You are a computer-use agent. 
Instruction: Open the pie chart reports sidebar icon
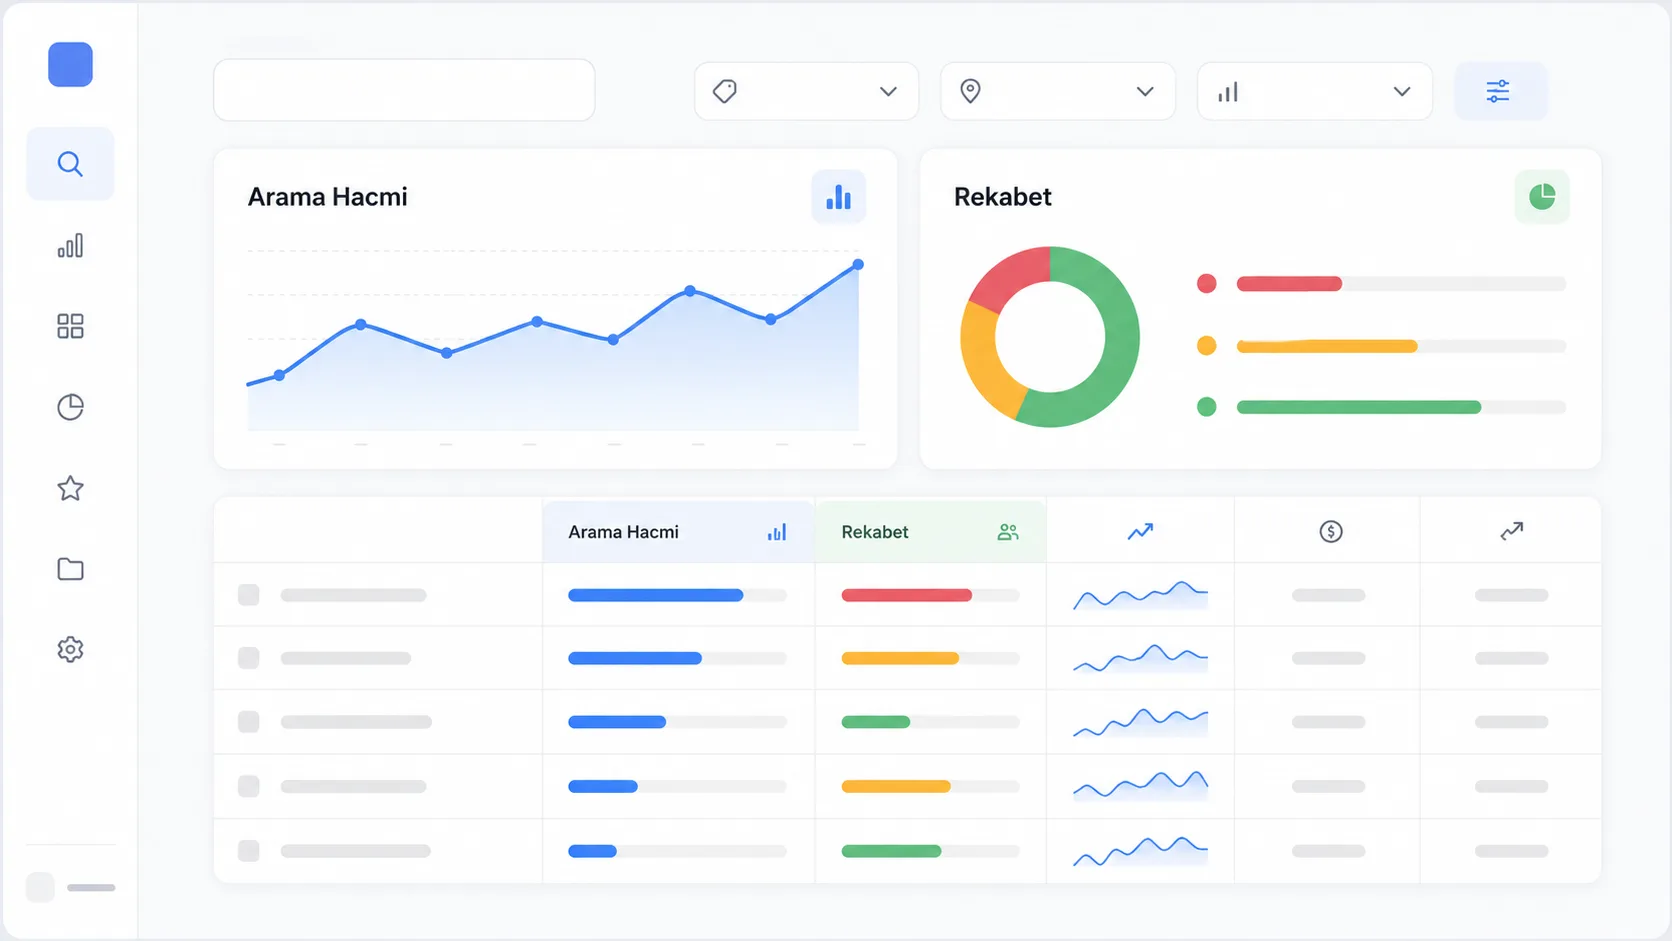(x=70, y=407)
